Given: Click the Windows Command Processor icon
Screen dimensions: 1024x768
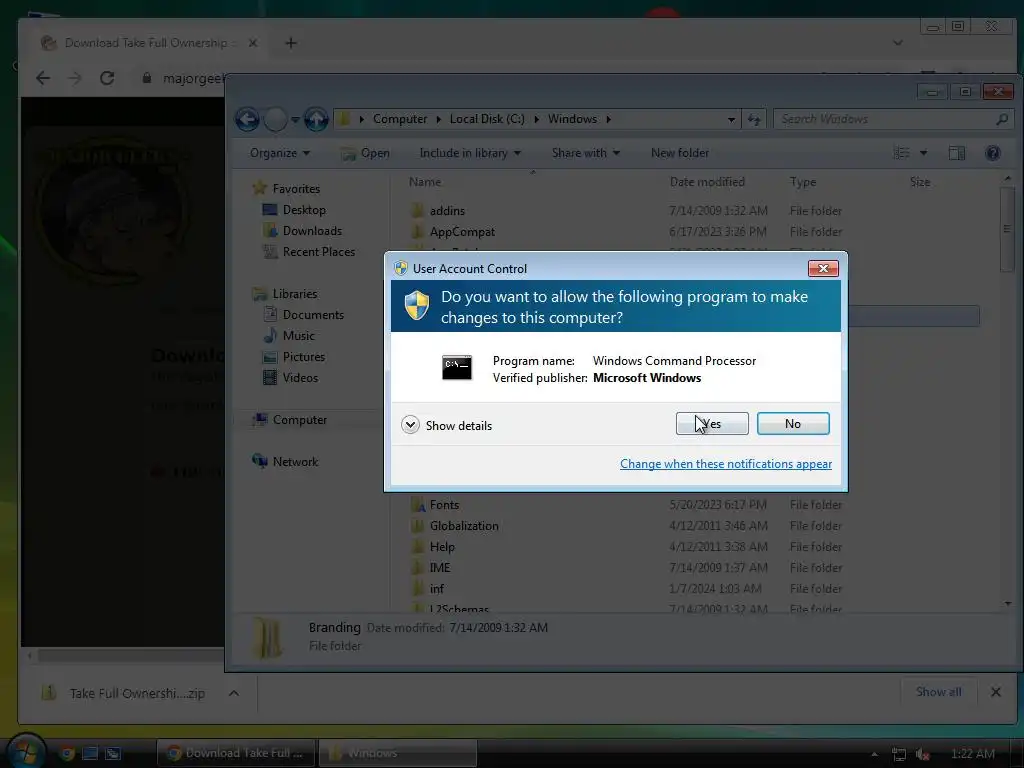Looking at the screenshot, I should coord(456,368).
